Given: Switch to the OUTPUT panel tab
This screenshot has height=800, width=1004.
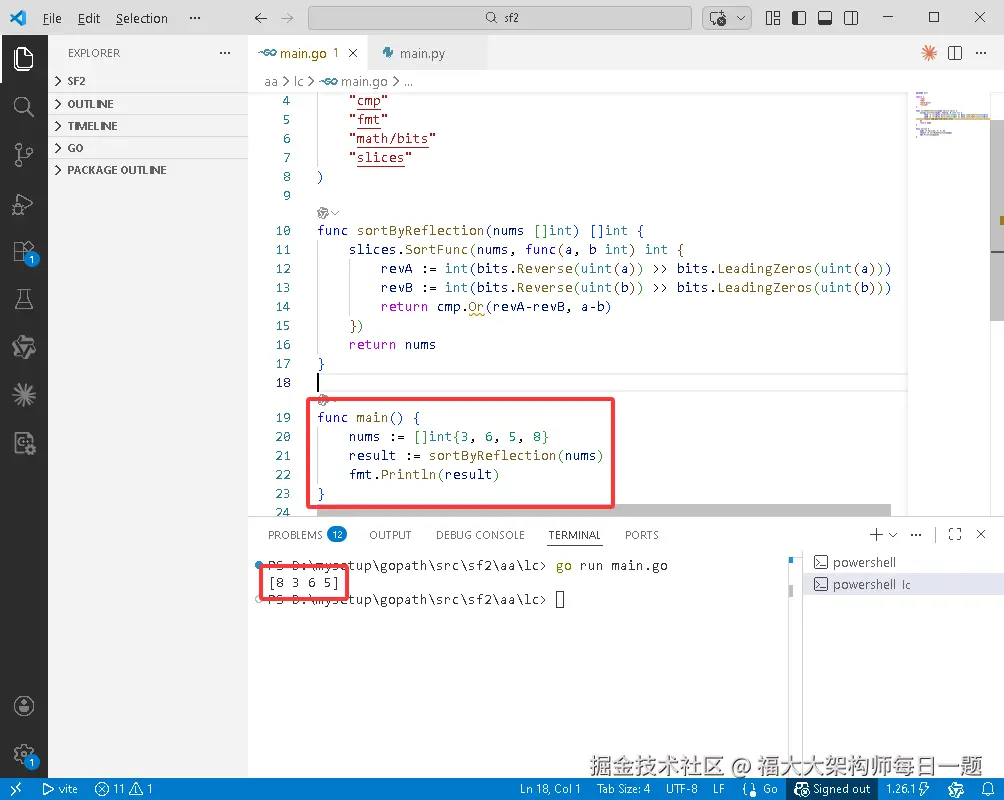Looking at the screenshot, I should 390,535.
